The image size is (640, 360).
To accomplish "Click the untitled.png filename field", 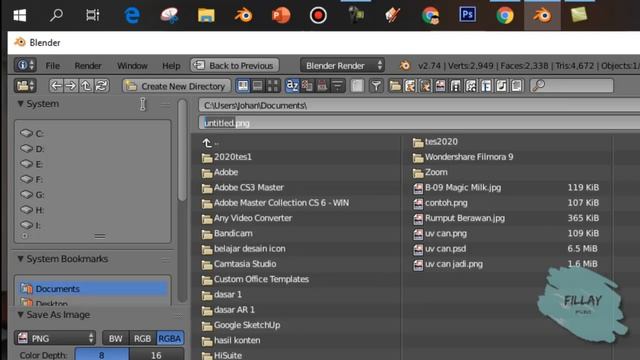I will pyautogui.click(x=419, y=123).
